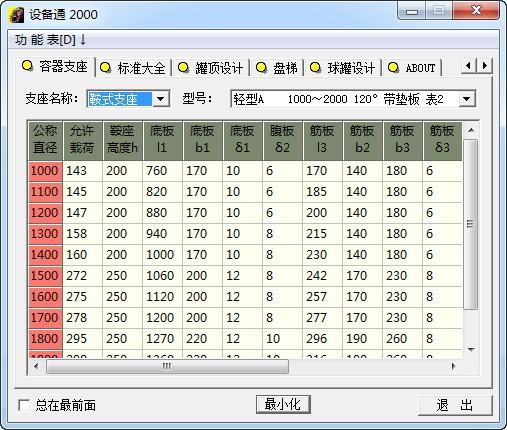
Task: Open the 型号 model dropdown arrow
Action: click(467, 99)
